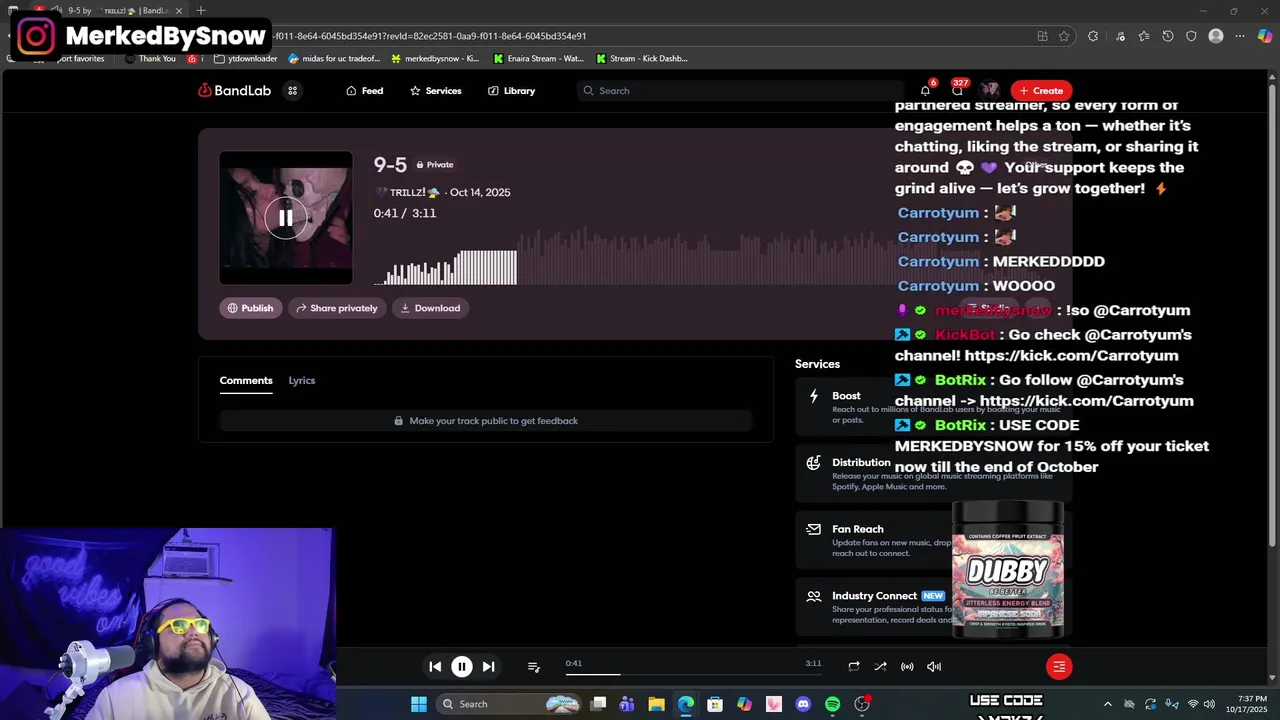Click the red Create button
Screen dimensions: 1280x720
coord(1041,91)
